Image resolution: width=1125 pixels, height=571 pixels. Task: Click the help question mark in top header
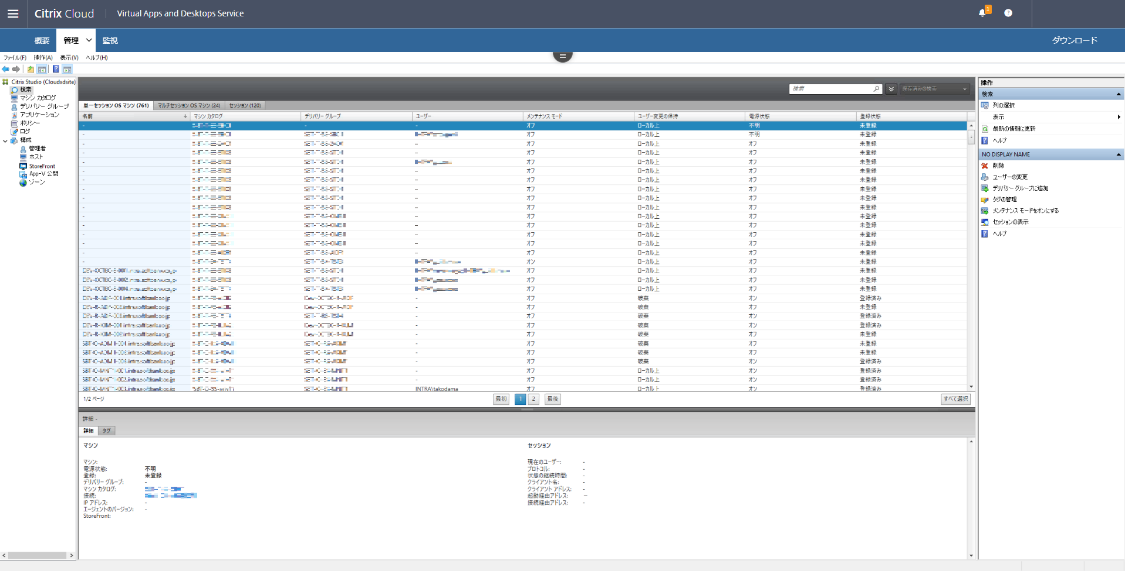point(1008,13)
